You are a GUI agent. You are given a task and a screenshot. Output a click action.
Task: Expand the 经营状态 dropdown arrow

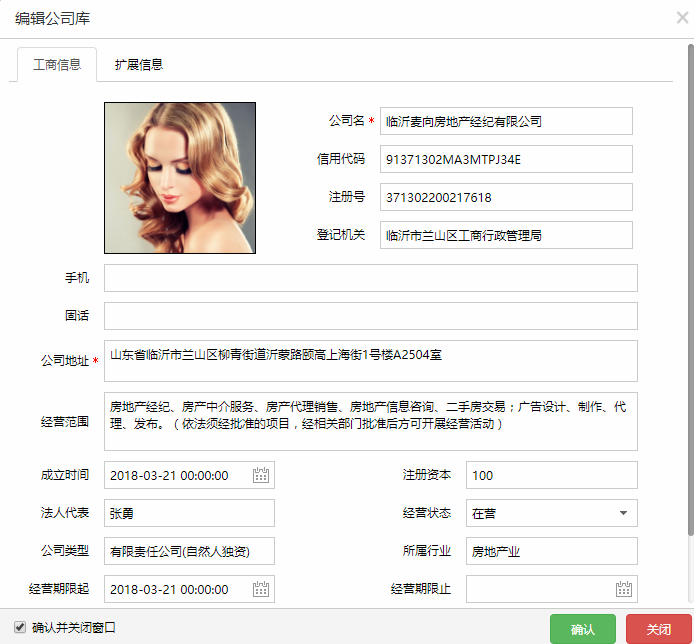click(x=623, y=513)
